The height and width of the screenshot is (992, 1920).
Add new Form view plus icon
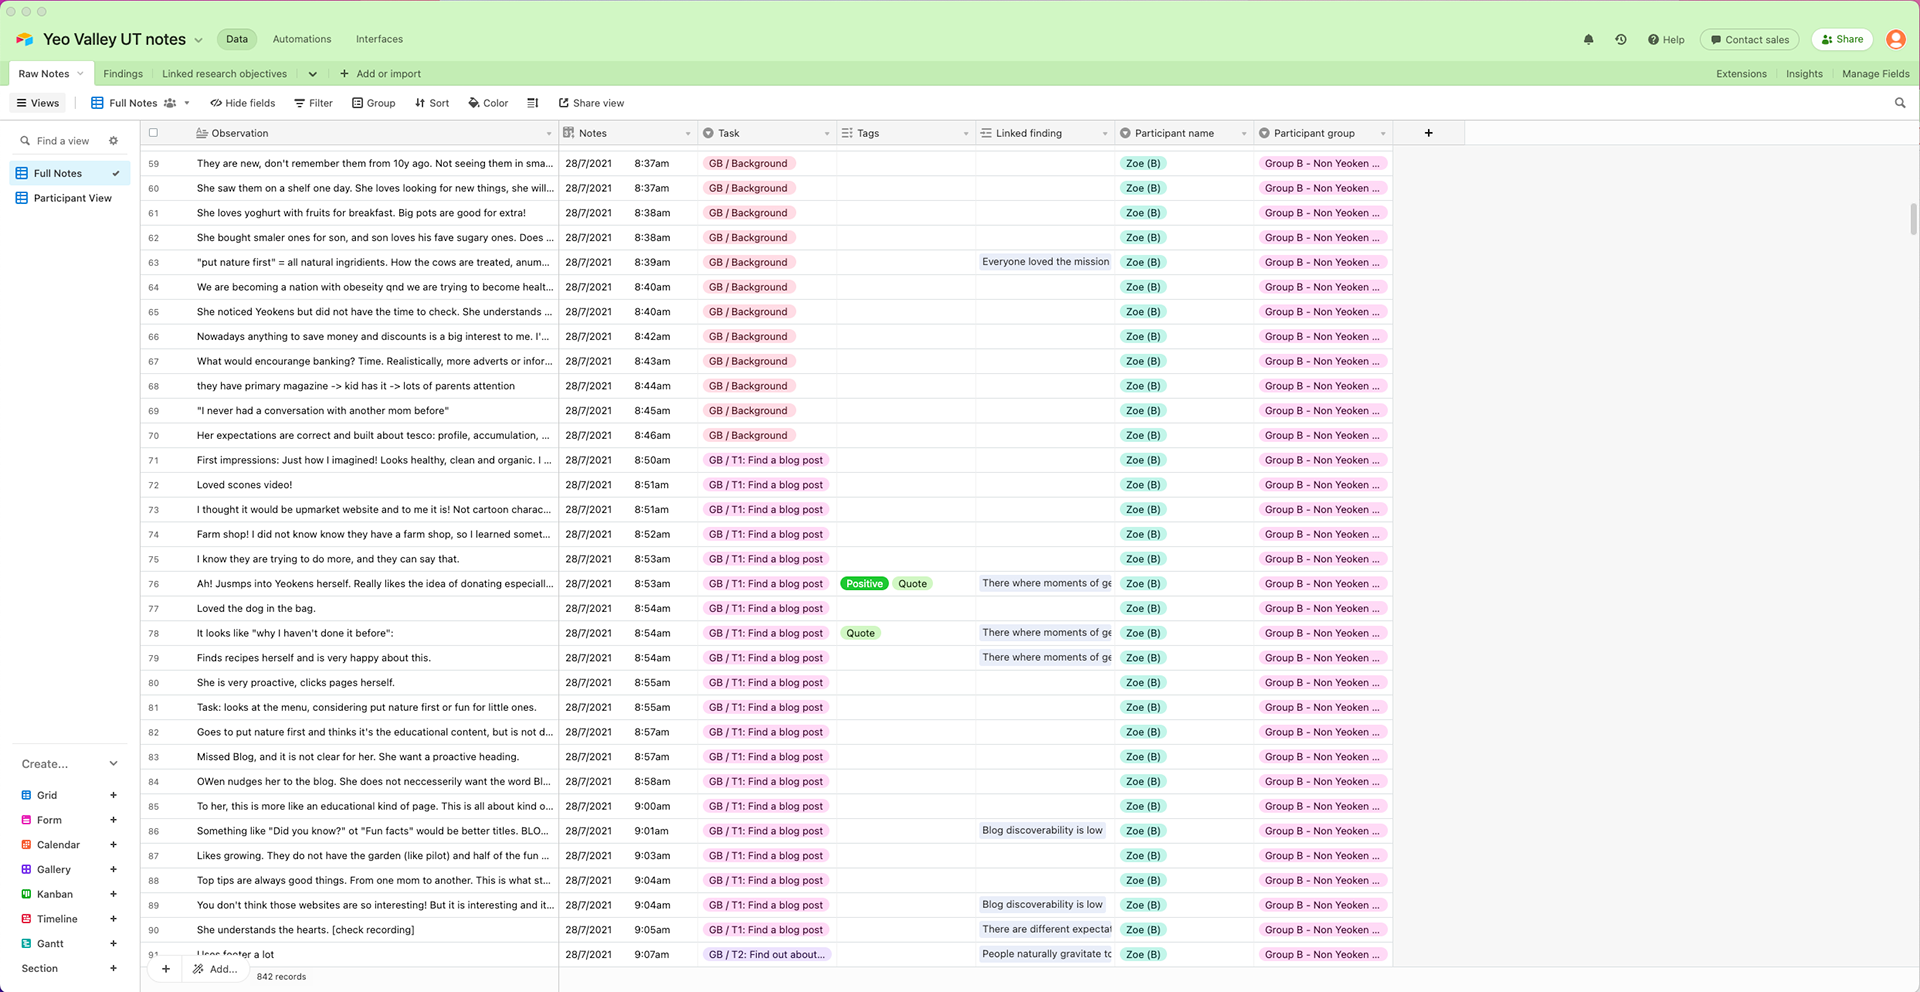[x=113, y=820]
